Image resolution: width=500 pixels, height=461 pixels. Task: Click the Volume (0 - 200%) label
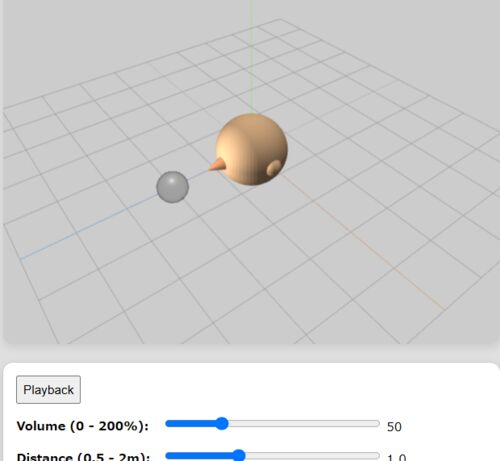click(x=83, y=426)
